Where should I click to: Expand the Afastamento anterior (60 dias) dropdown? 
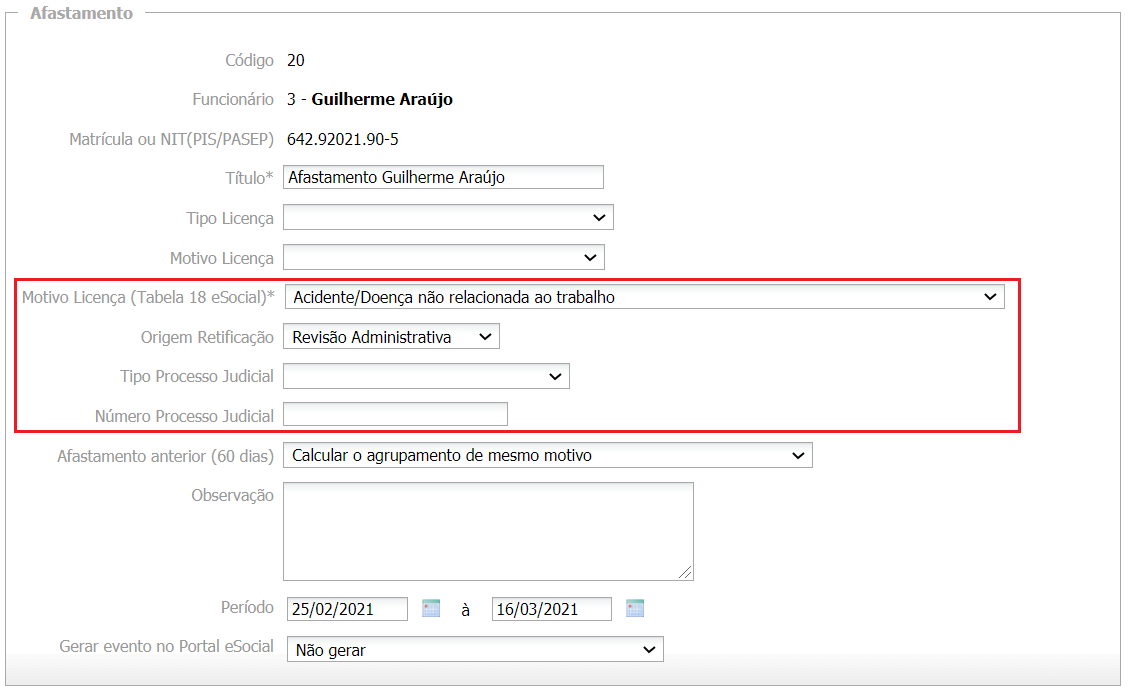point(547,455)
